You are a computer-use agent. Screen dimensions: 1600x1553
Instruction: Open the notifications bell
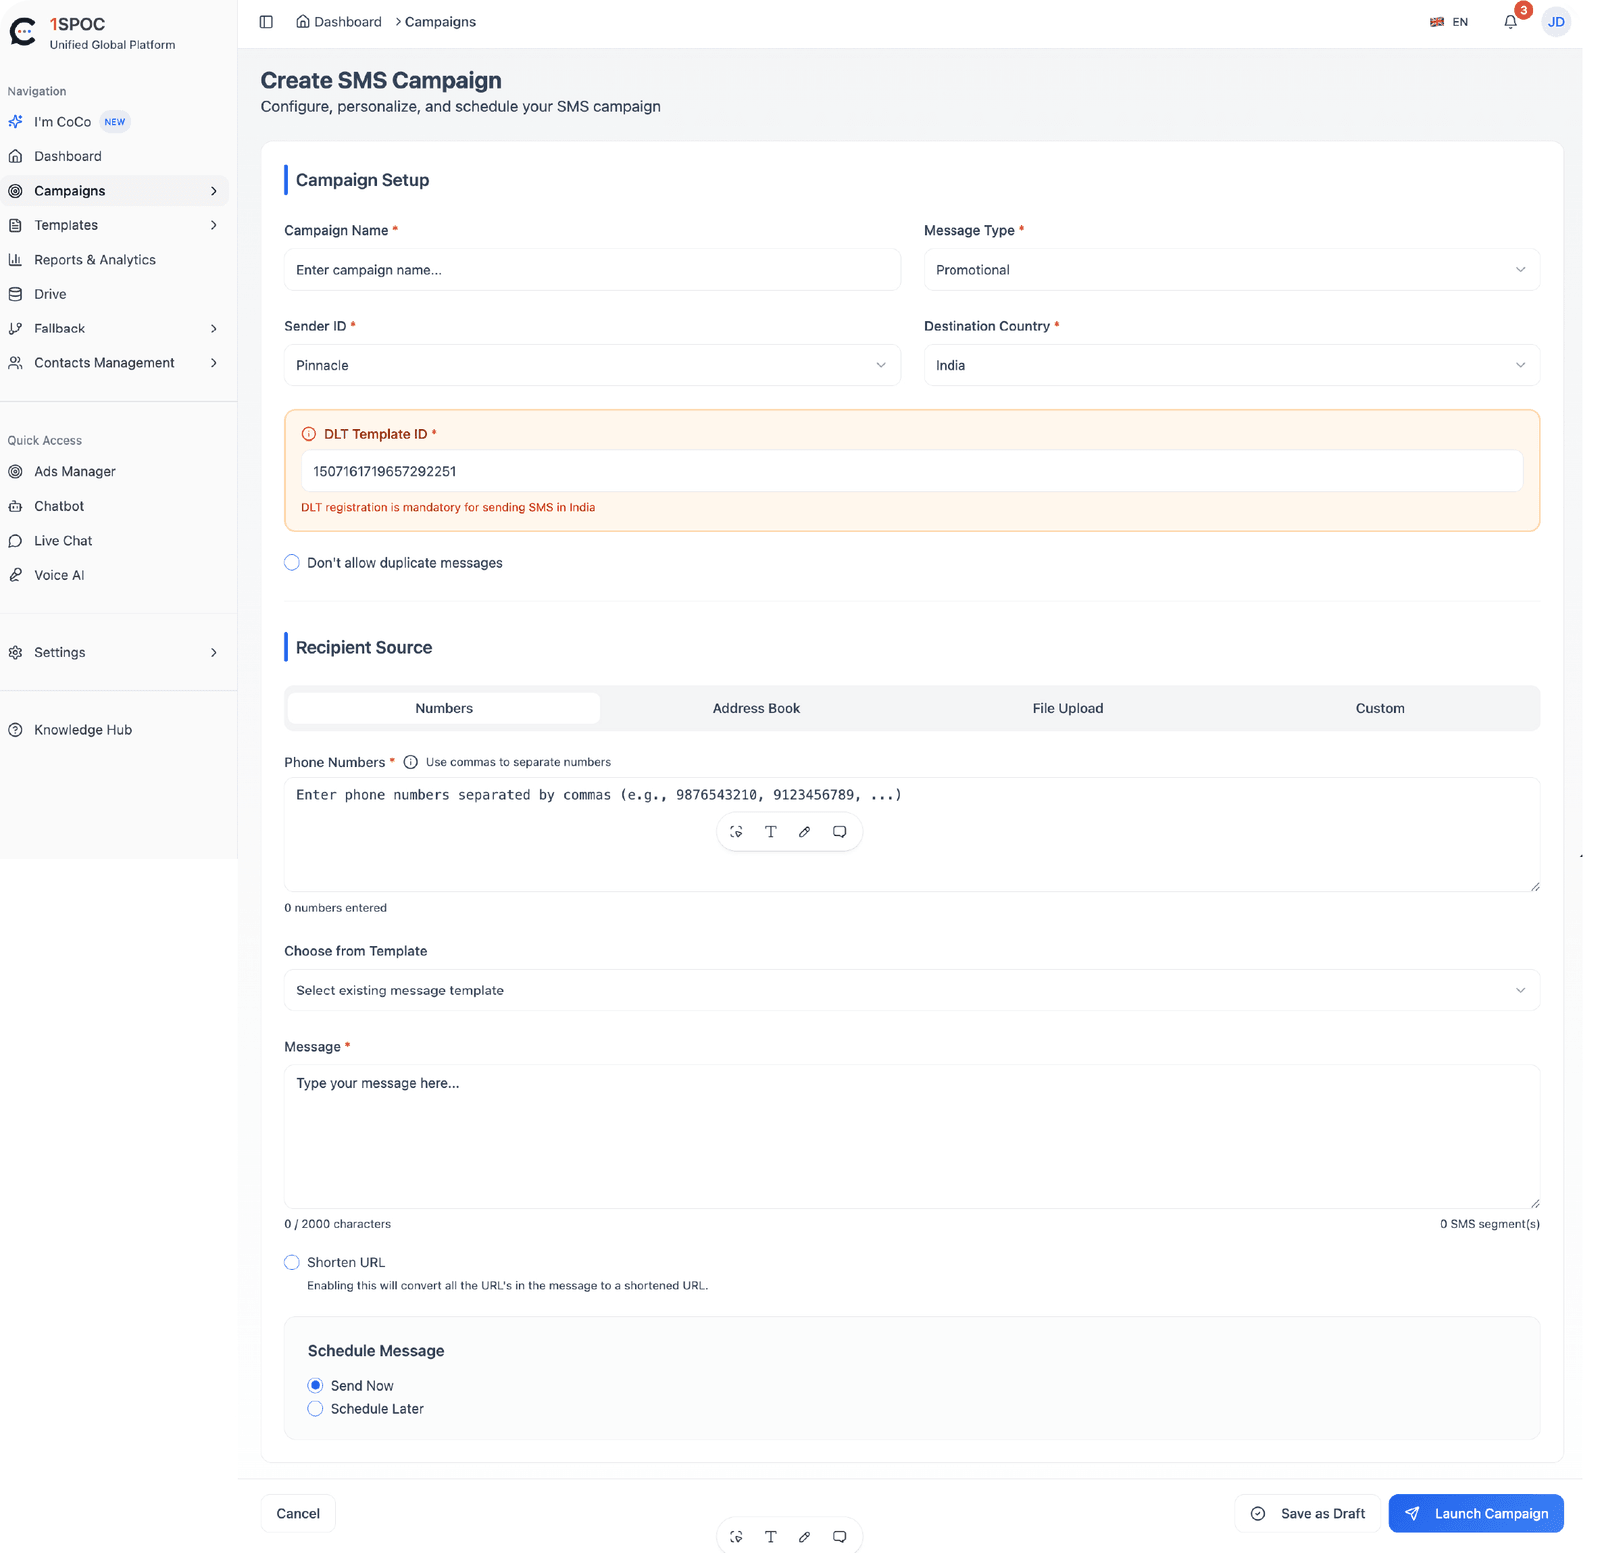1510,22
